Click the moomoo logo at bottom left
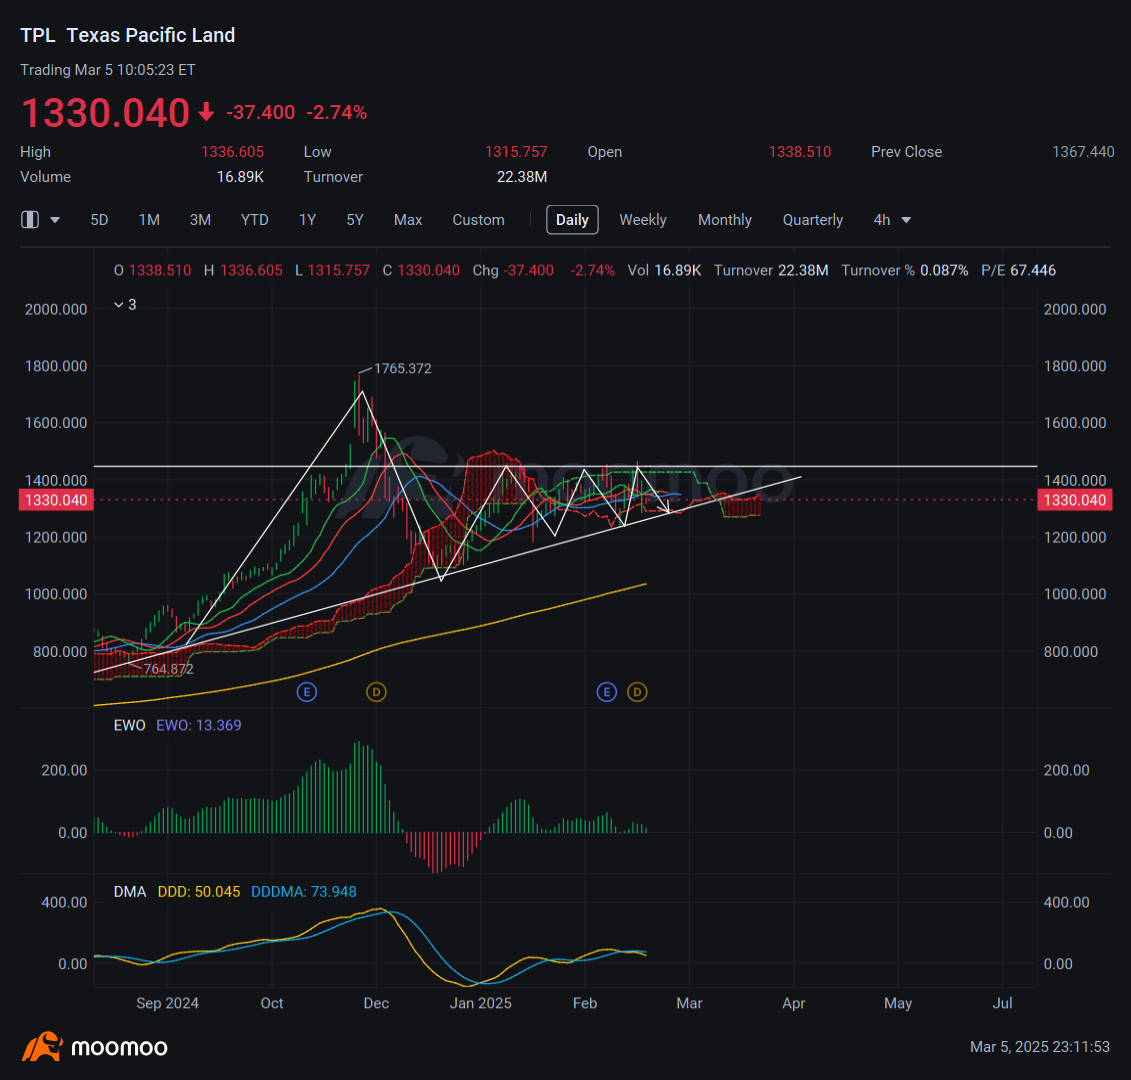The width and height of the screenshot is (1131, 1080). pos(94,1047)
